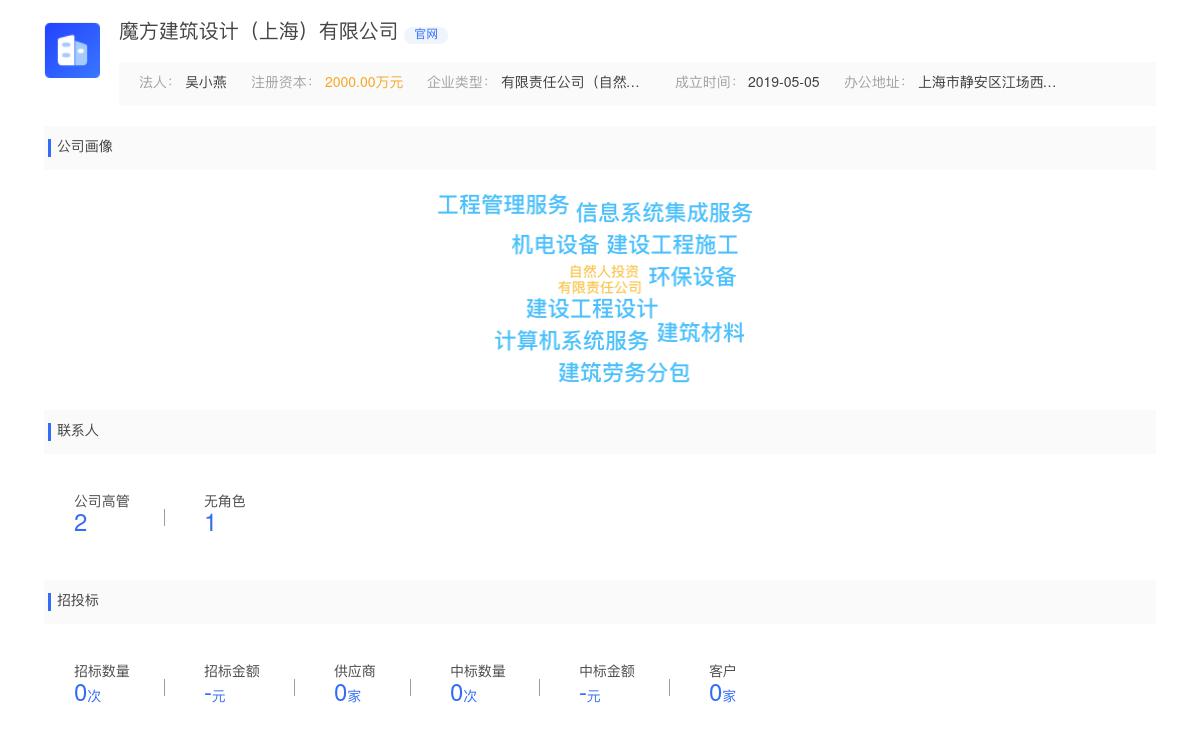Click the 客户 value 0家
This screenshot has width=1200, height=752.
[722, 694]
